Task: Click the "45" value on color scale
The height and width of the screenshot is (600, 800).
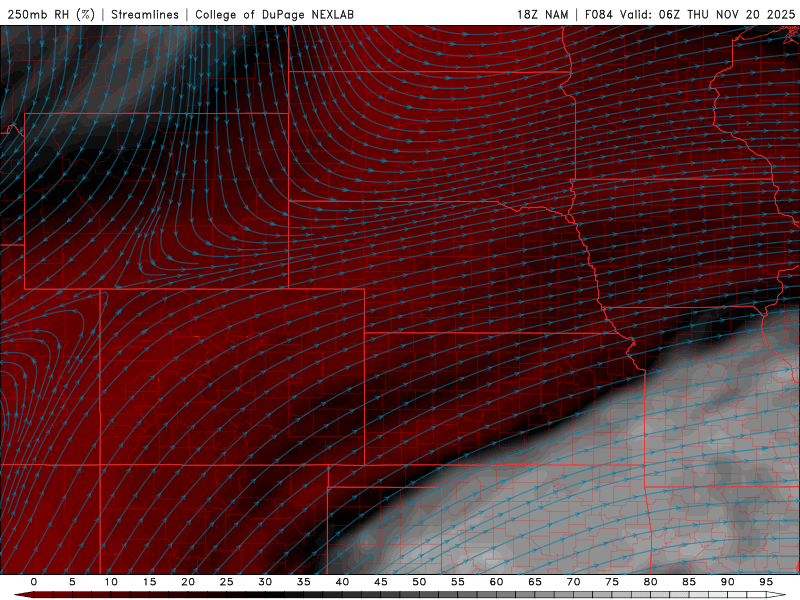Action: click(381, 582)
